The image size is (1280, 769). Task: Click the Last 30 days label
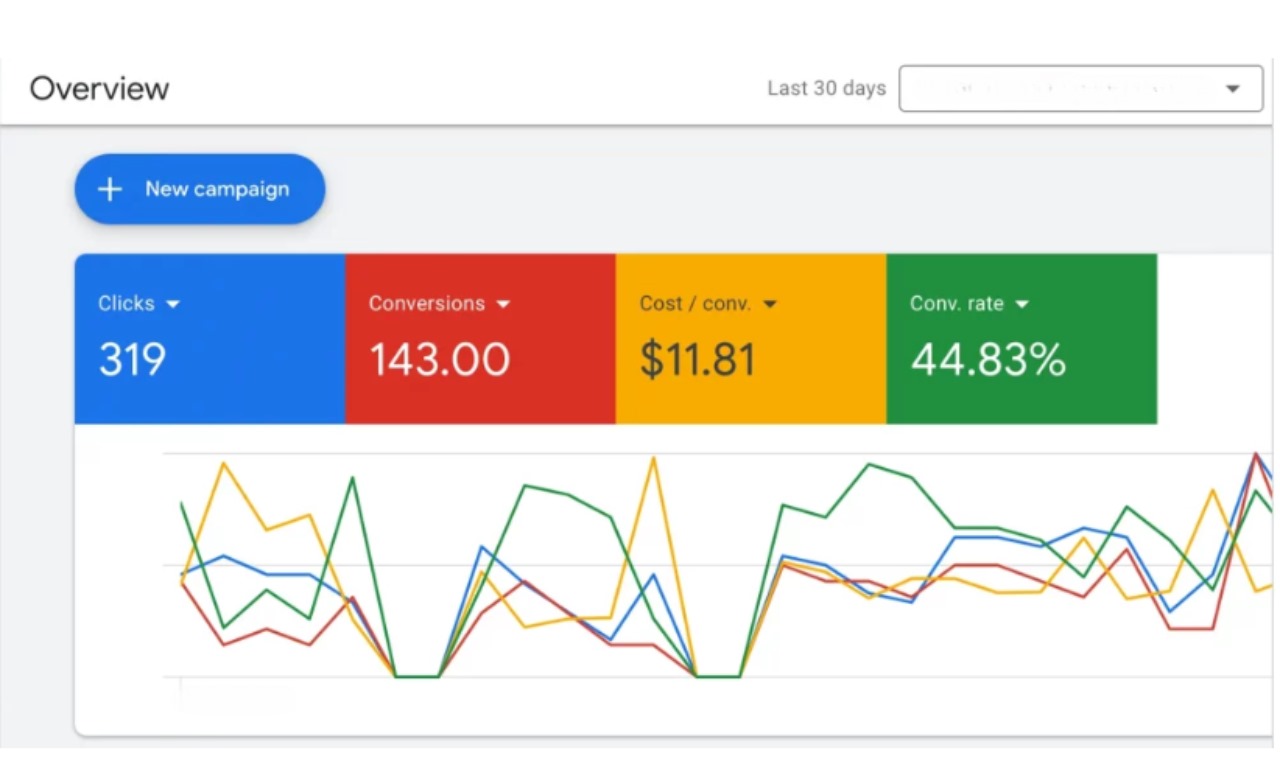coord(826,88)
